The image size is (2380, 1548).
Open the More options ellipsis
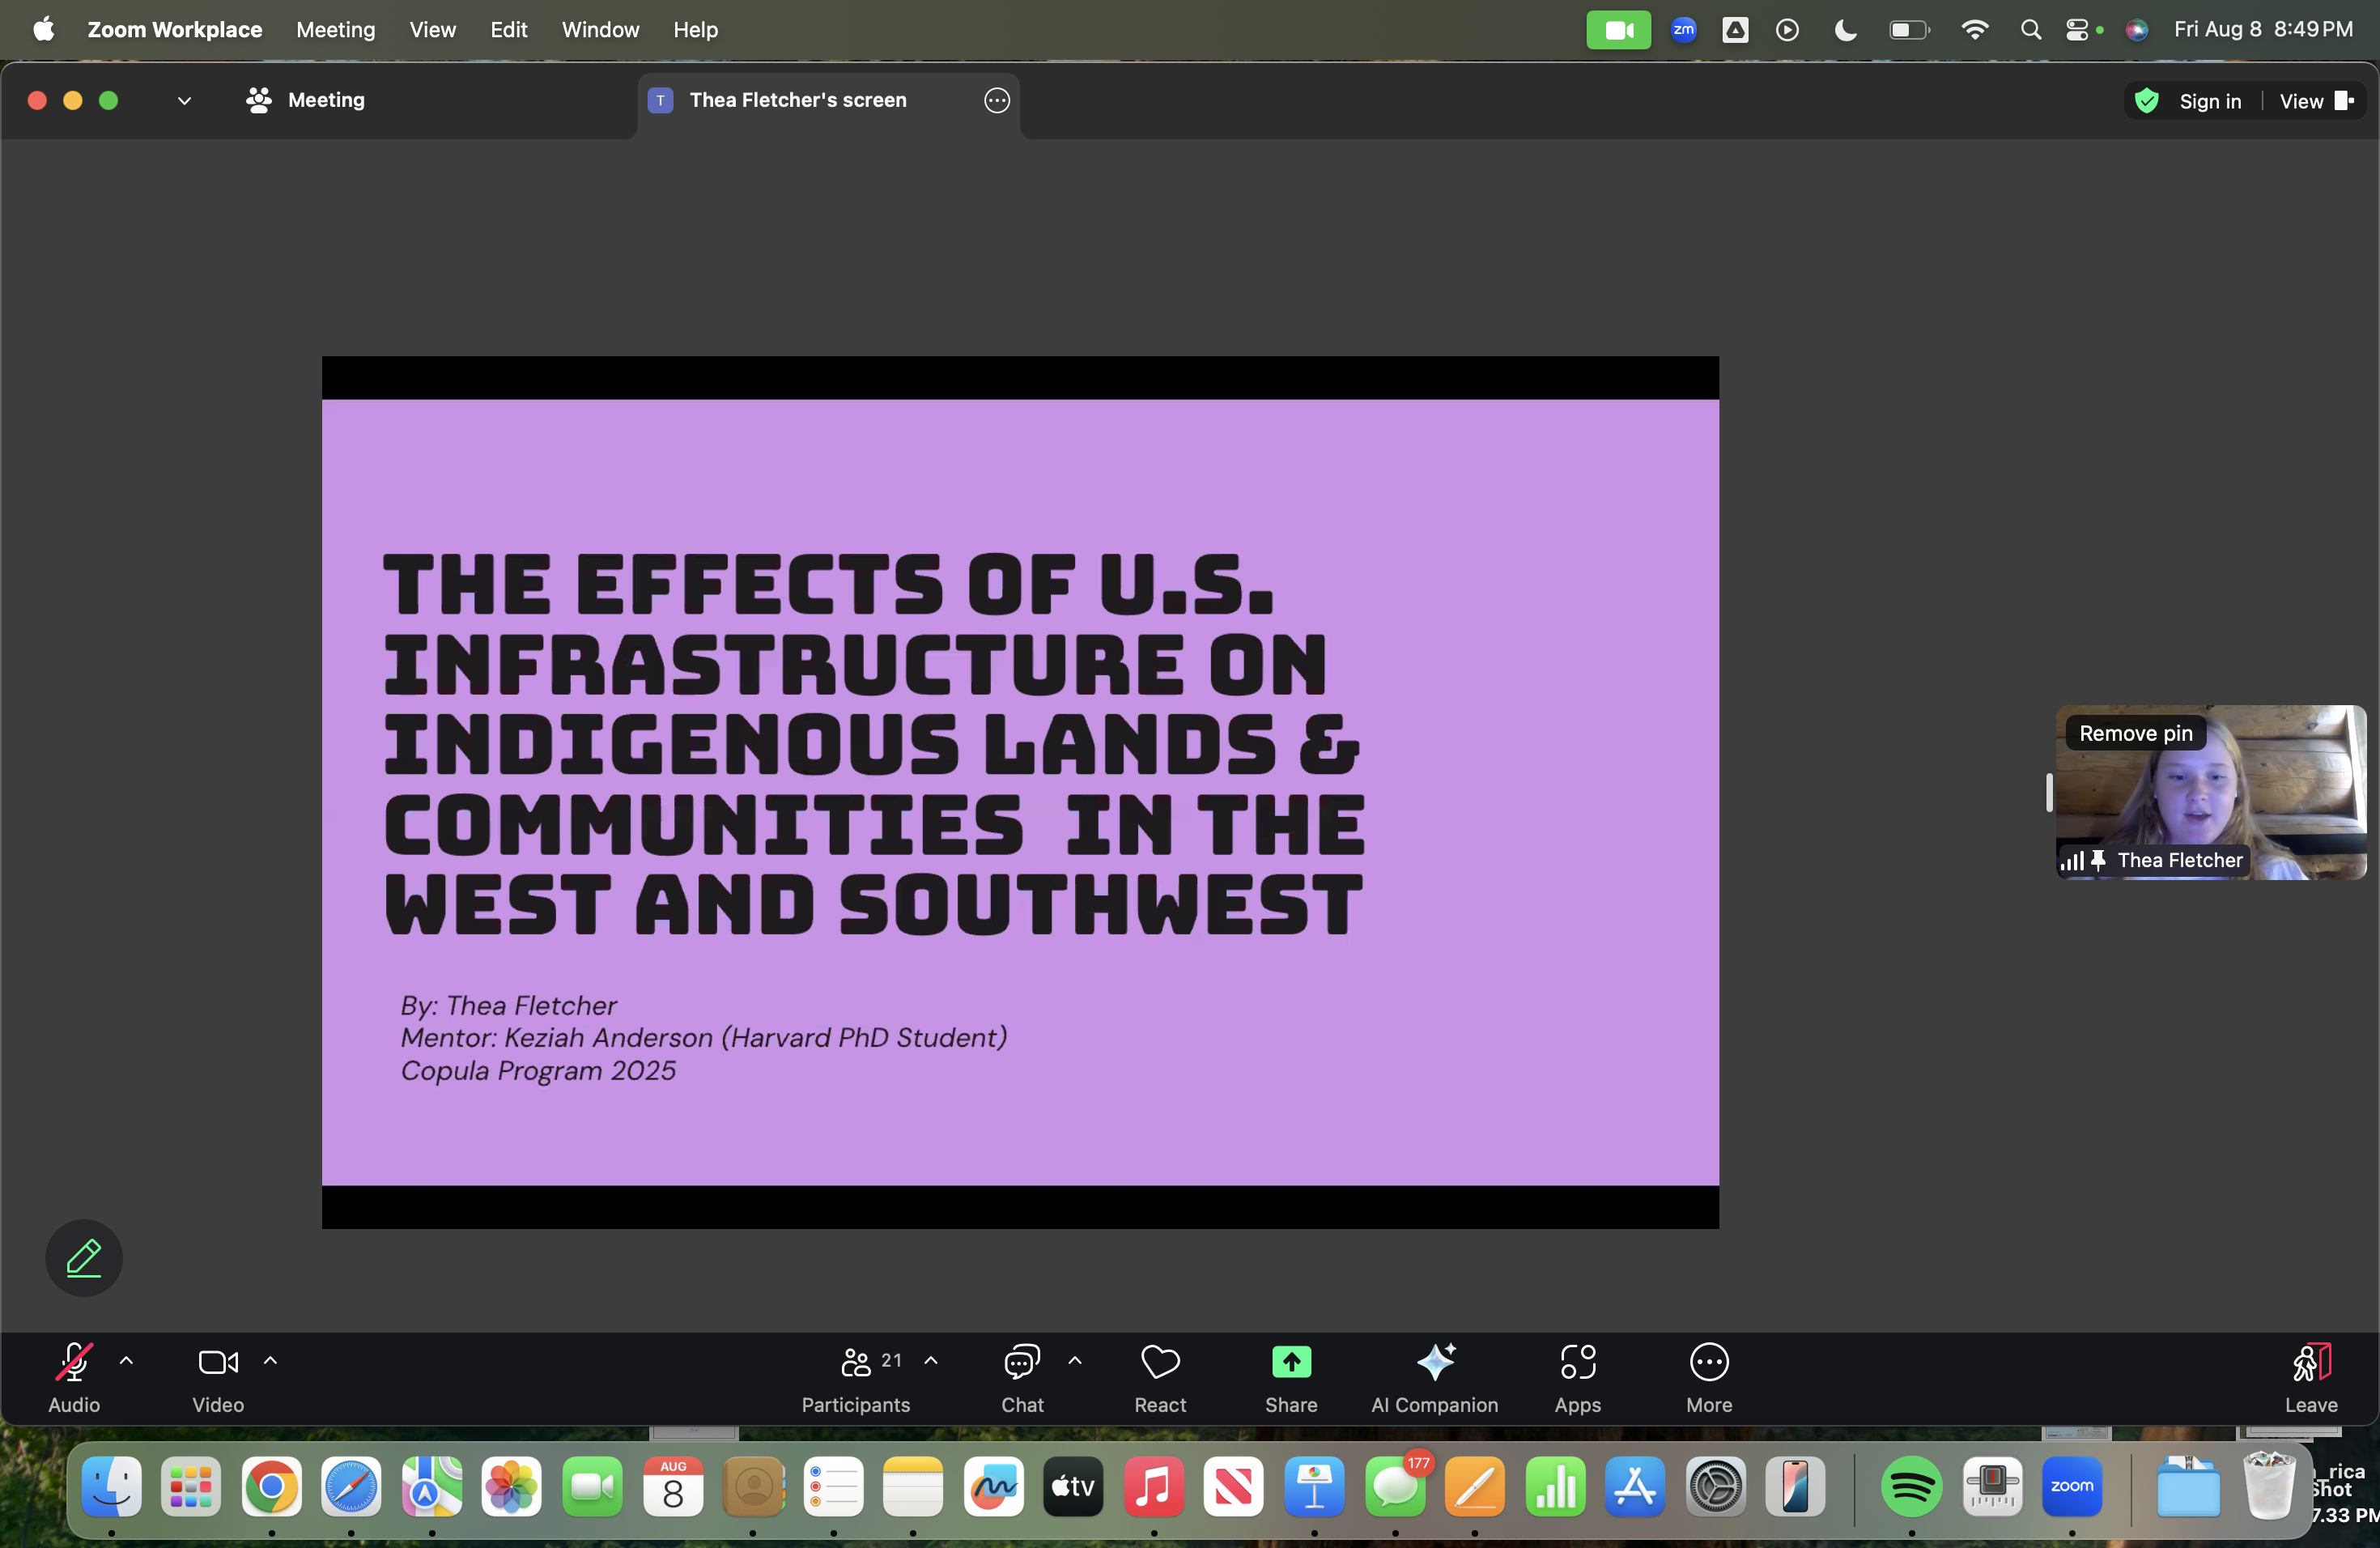1709,1362
